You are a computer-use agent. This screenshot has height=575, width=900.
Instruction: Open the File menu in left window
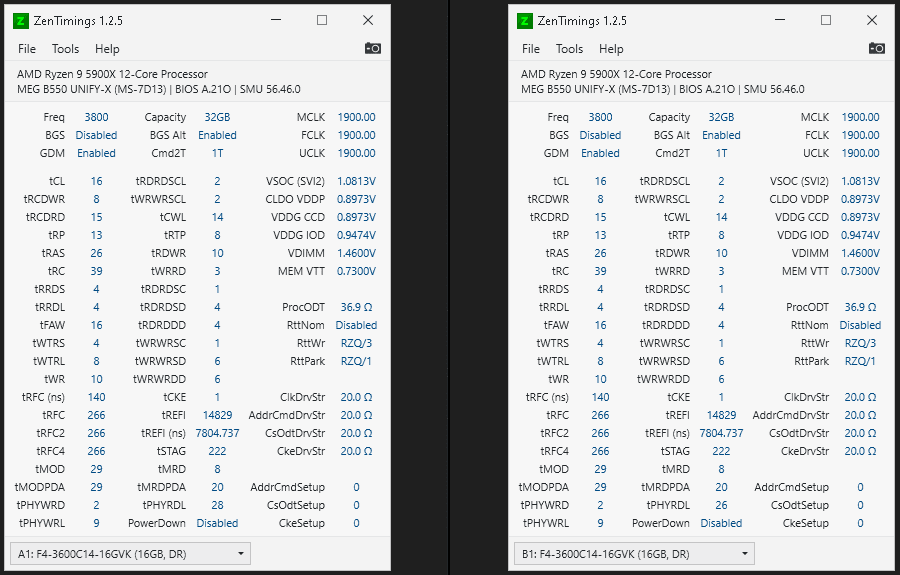click(26, 49)
